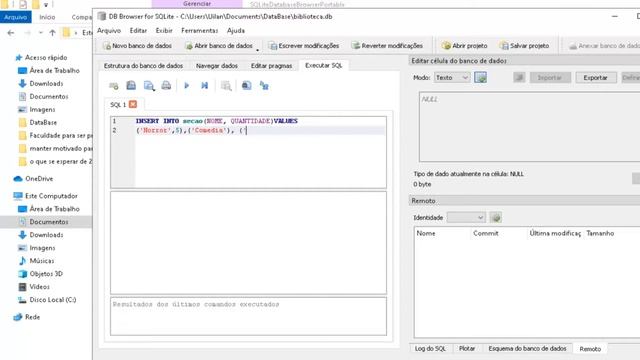This screenshot has width=640, height=360.
Task: Click Anexar banco de dados
Action: (604, 46)
